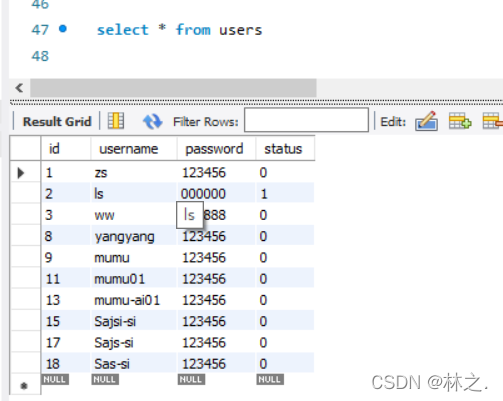The image size is (503, 401).
Task: Select the id cell '9'
Action: (66, 258)
